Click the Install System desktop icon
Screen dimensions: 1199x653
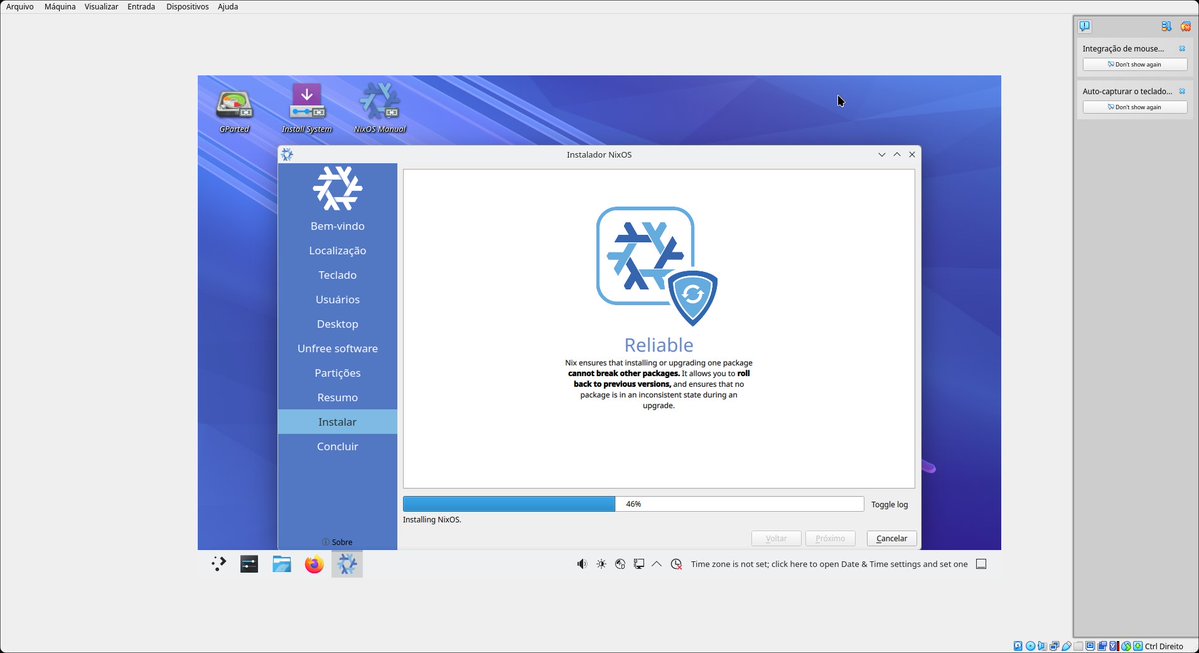(307, 108)
